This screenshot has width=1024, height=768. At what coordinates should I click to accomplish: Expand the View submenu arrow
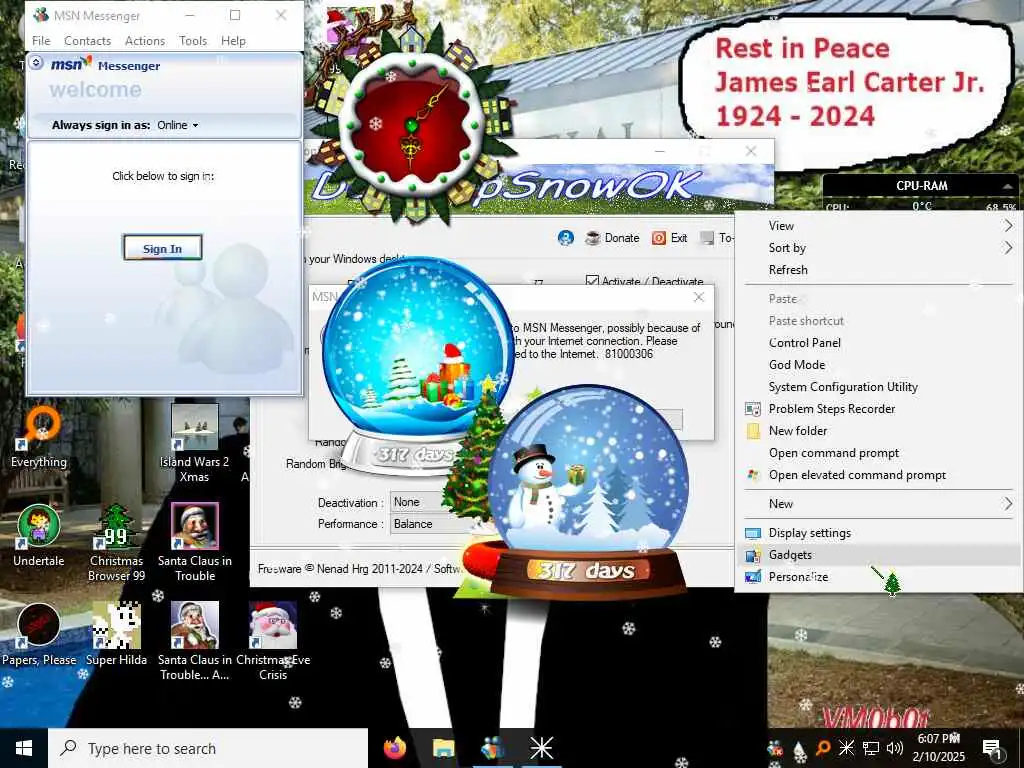(1008, 225)
